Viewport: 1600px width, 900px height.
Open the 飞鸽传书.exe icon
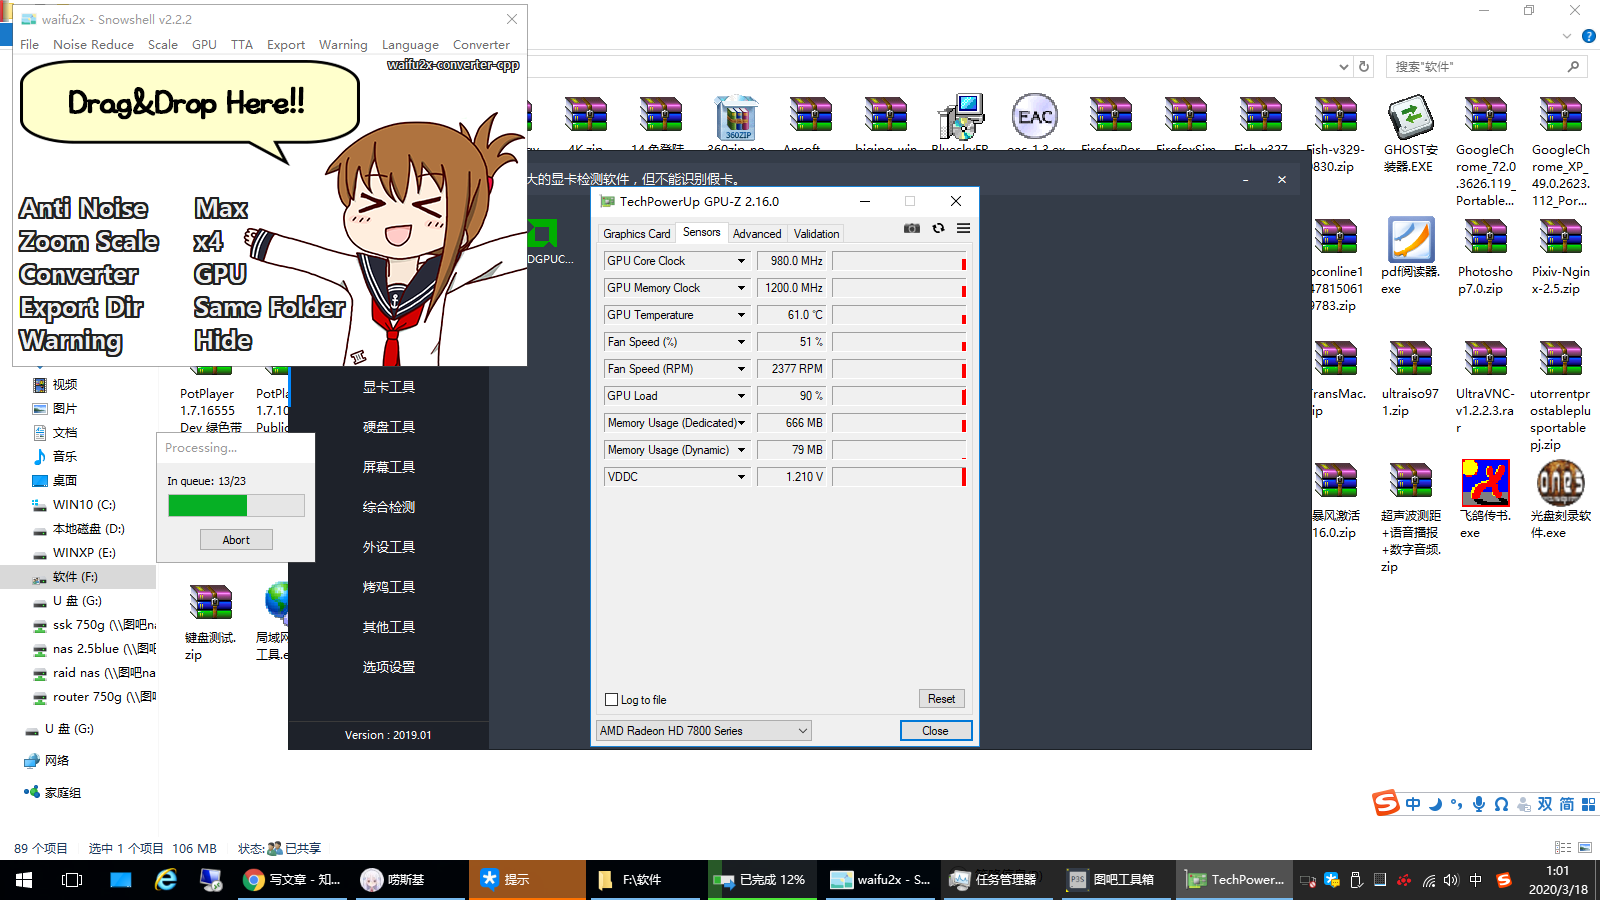1485,484
